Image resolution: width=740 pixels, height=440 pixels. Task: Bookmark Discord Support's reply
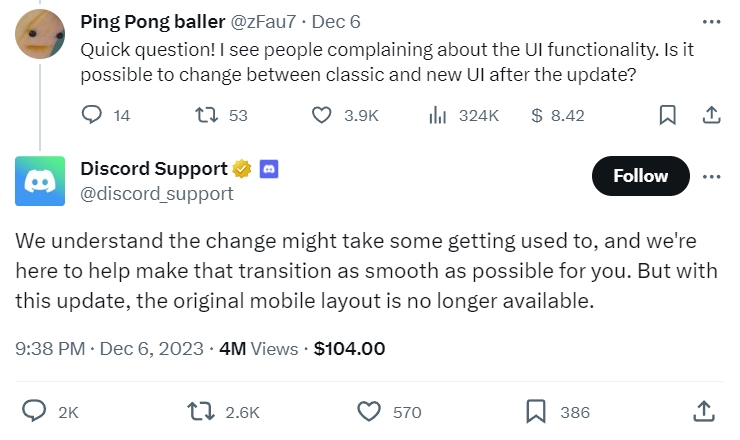pyautogui.click(x=536, y=411)
